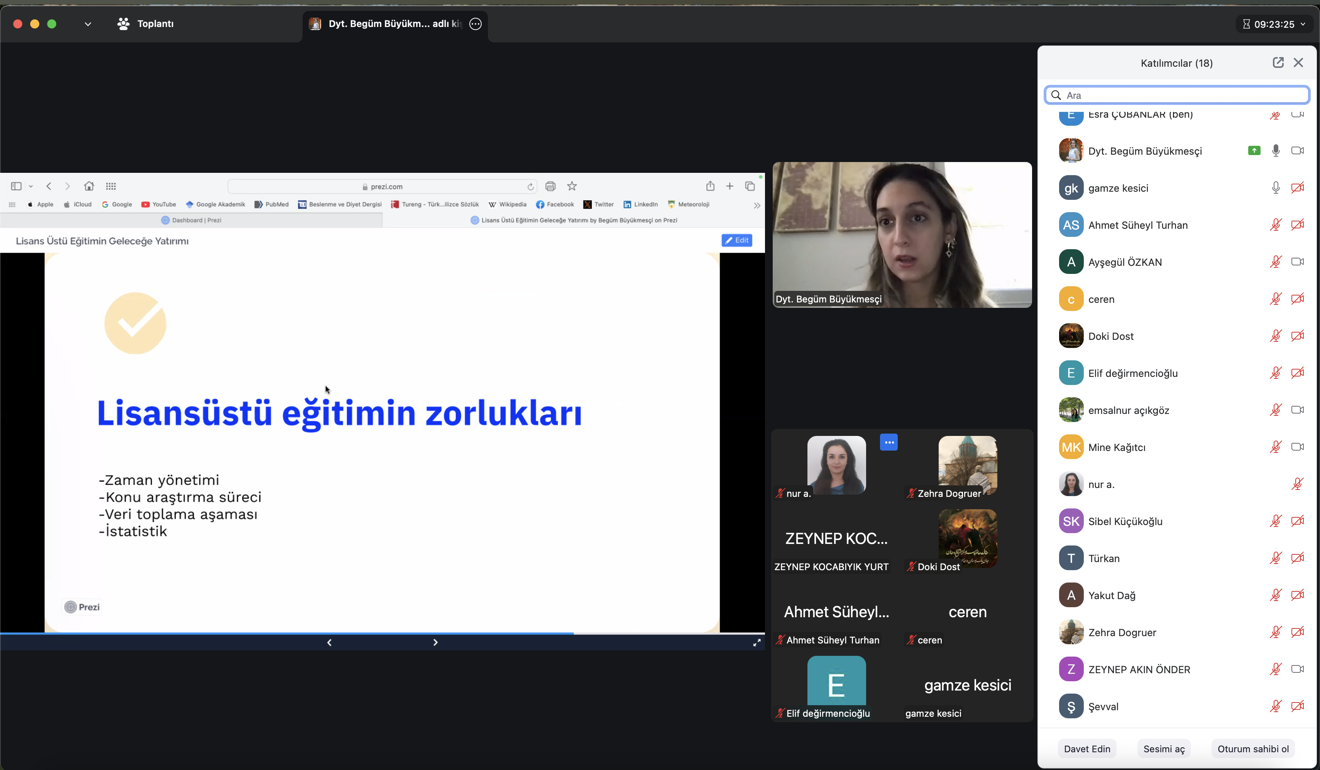Click the screen share icon for Dyt. Begüm Büyükmesçi
The height and width of the screenshot is (770, 1320).
[x=1254, y=151]
